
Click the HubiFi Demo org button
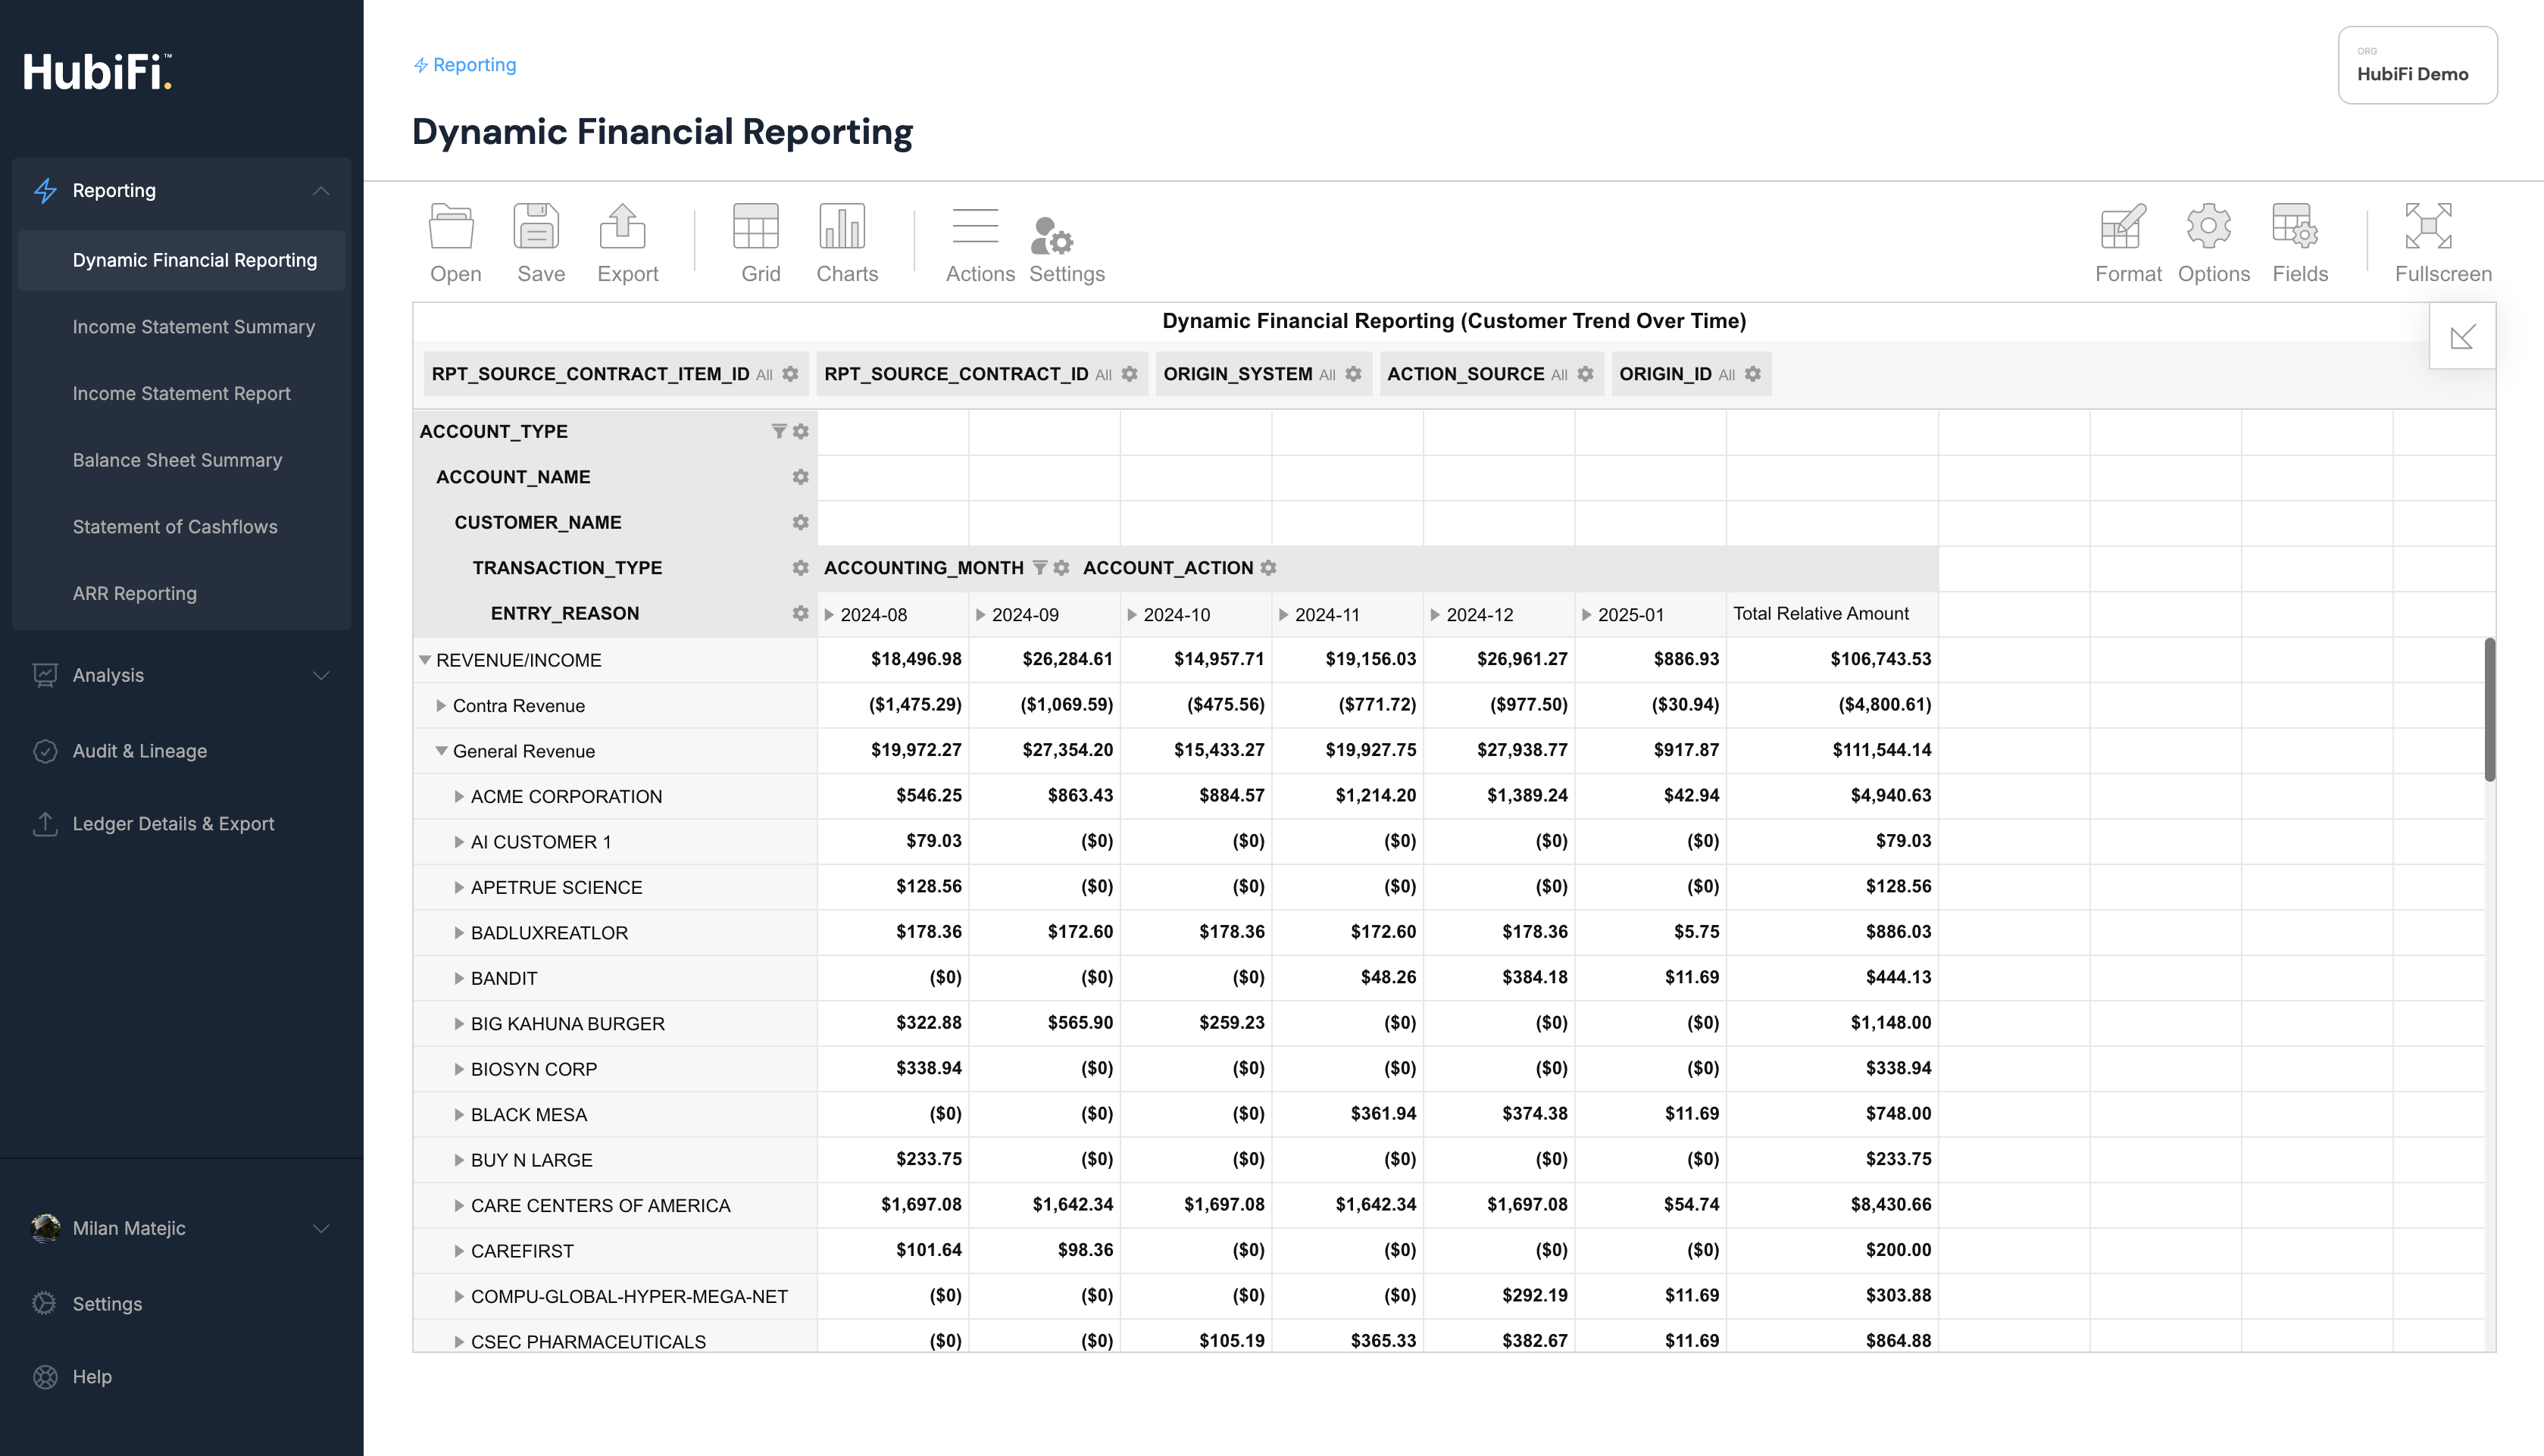[2415, 66]
